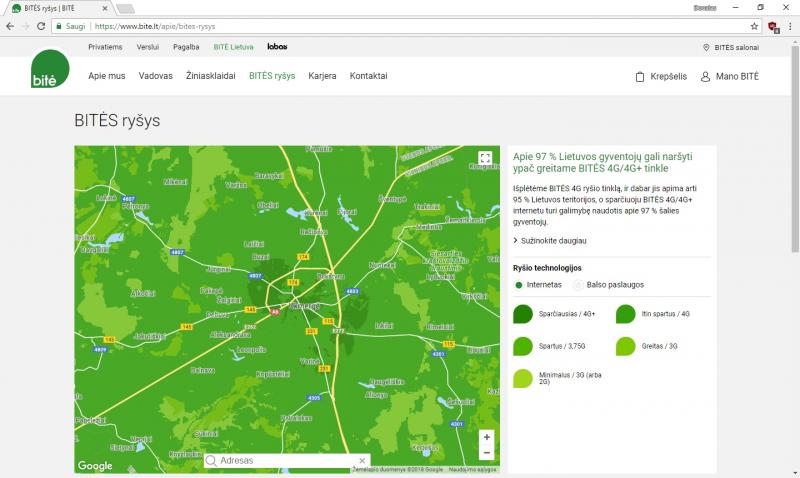Click the BITĖ green logo
Screen dimensions: 800x478
click(x=50, y=69)
